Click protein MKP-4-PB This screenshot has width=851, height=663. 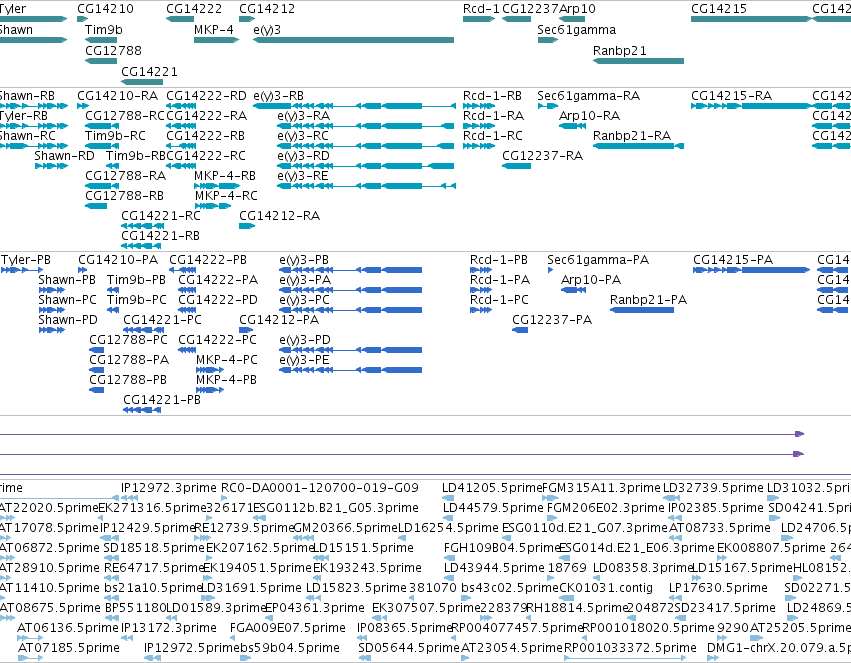coord(210,390)
